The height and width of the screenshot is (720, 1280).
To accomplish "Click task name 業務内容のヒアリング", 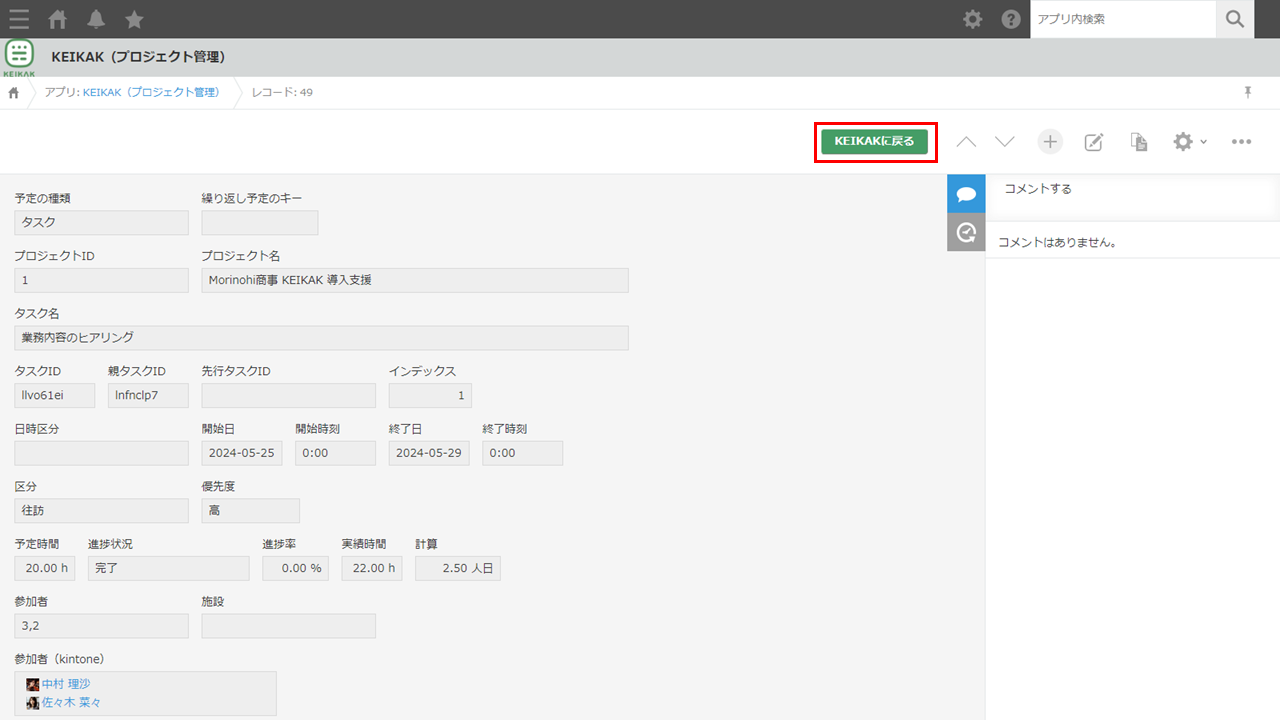I will tap(321, 338).
